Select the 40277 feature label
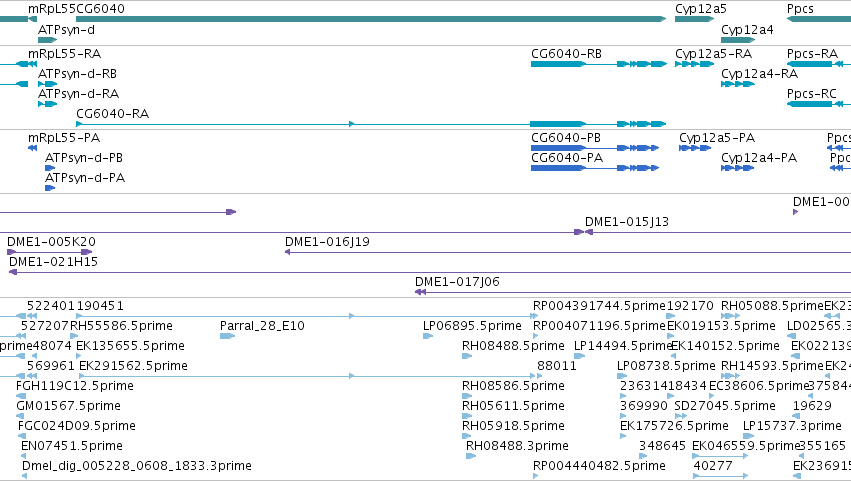This screenshot has height=481, width=851. point(713,467)
